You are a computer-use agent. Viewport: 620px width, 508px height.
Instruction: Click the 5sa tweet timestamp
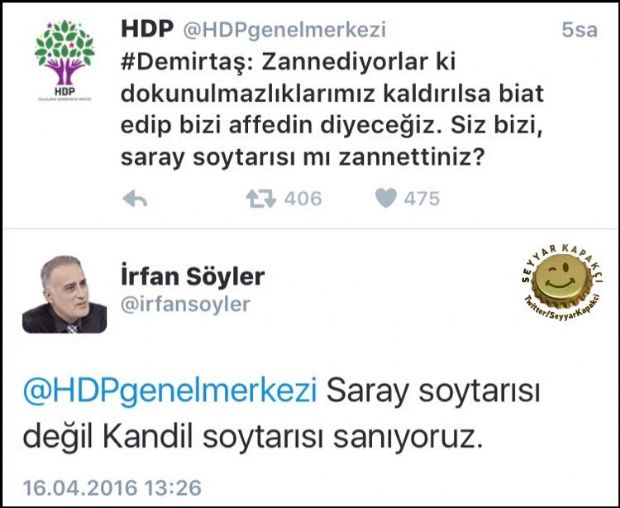(579, 30)
